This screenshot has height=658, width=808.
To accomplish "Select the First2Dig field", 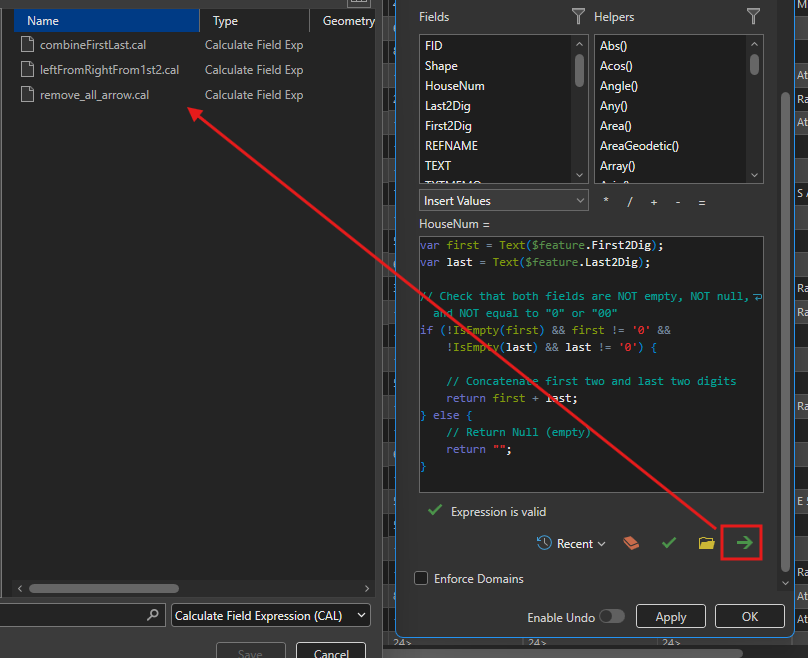I will click(x=448, y=126).
